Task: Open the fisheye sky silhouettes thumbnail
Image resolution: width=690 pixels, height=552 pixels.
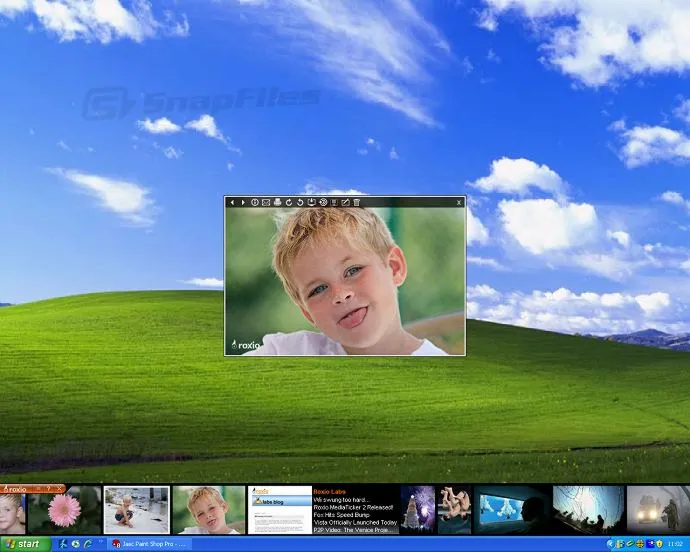Action: pyautogui.click(x=588, y=510)
